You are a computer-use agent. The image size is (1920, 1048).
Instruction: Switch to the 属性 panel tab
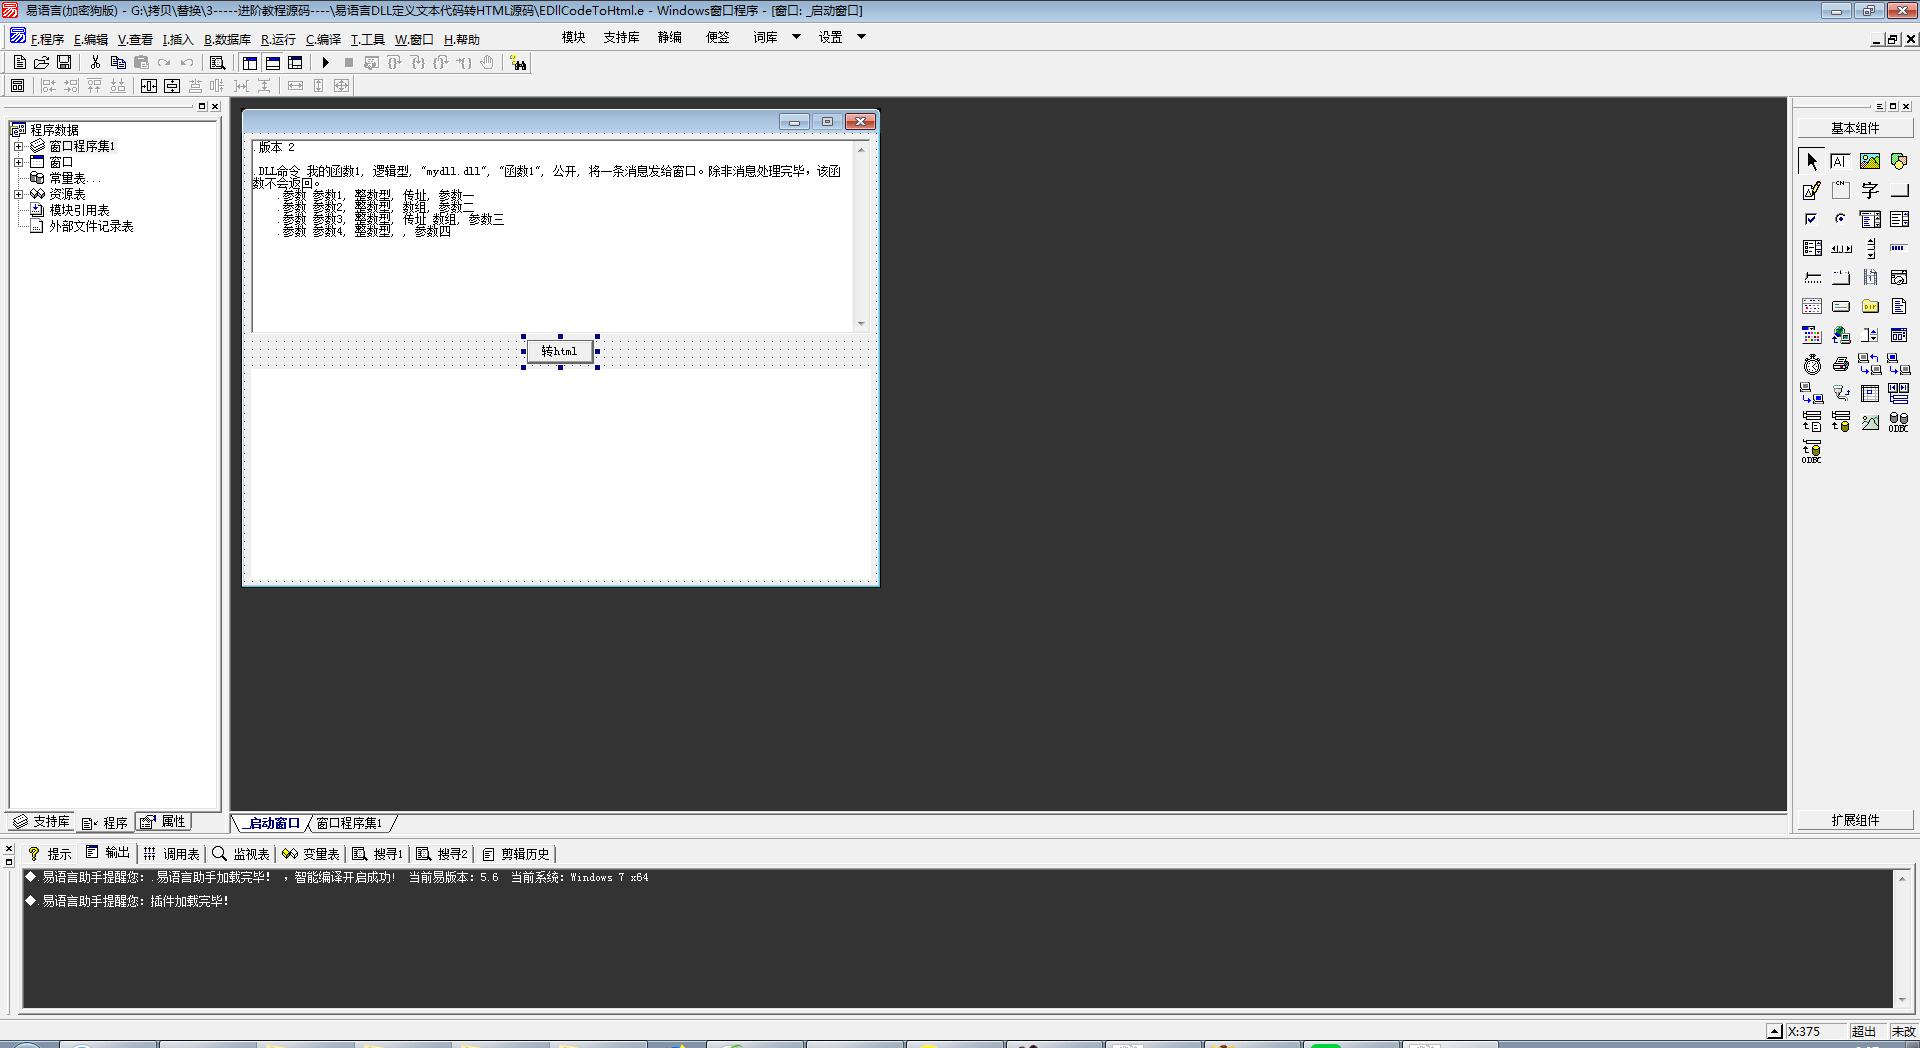click(x=164, y=822)
